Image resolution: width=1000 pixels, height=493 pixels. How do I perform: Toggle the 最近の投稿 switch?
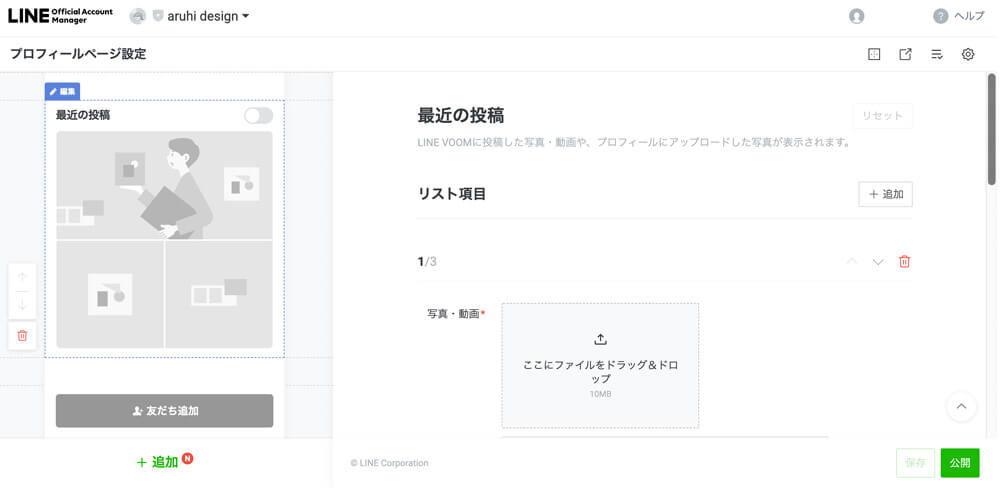[258, 115]
